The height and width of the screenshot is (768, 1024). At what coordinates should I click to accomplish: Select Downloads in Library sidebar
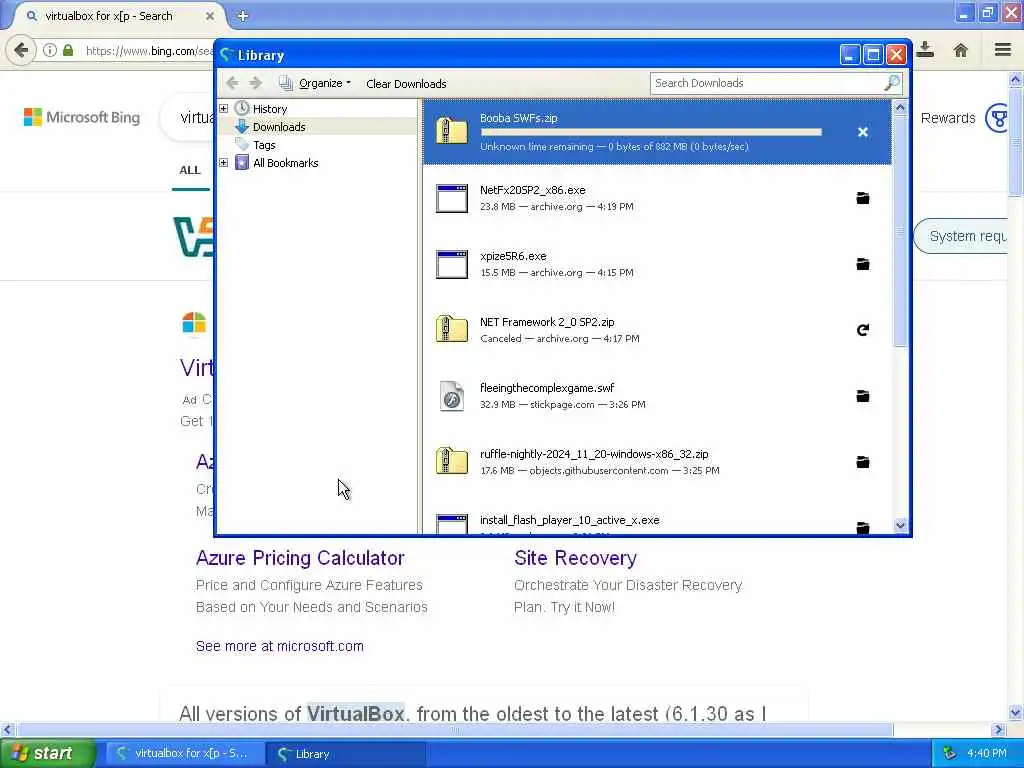tap(279, 127)
